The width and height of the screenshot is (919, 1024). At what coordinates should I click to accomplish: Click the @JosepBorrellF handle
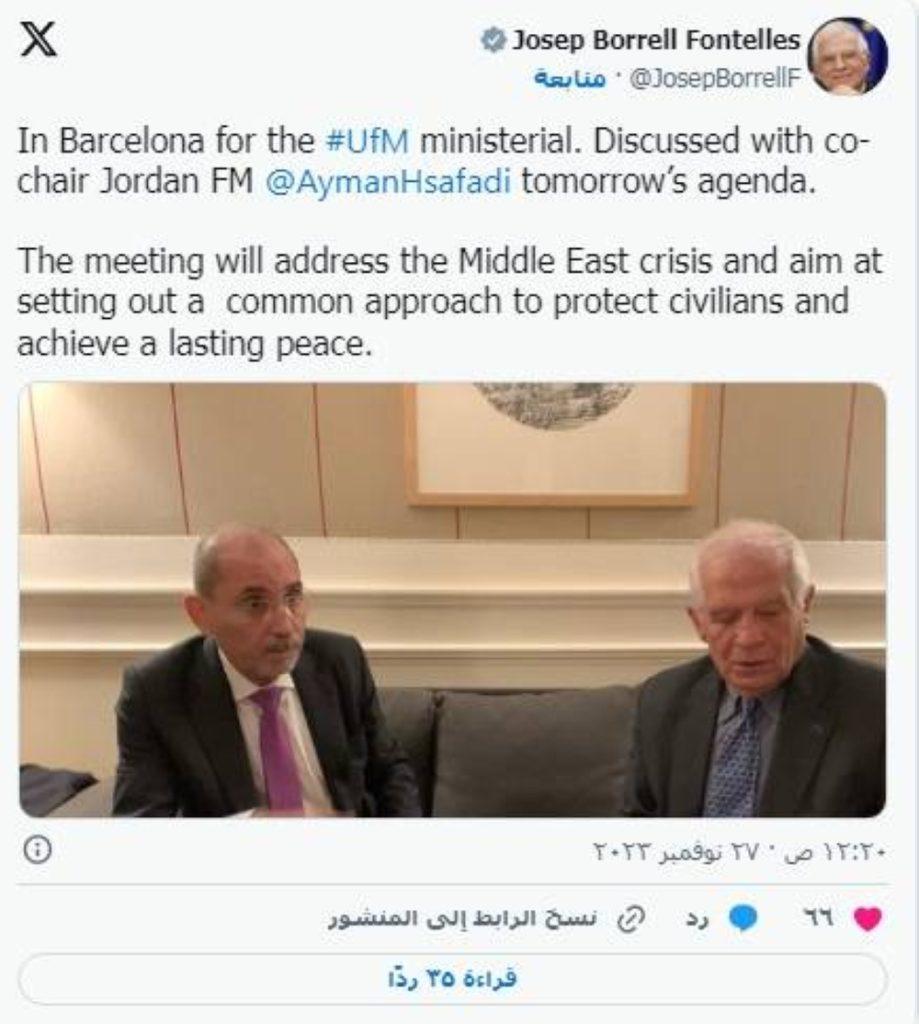[x=715, y=80]
